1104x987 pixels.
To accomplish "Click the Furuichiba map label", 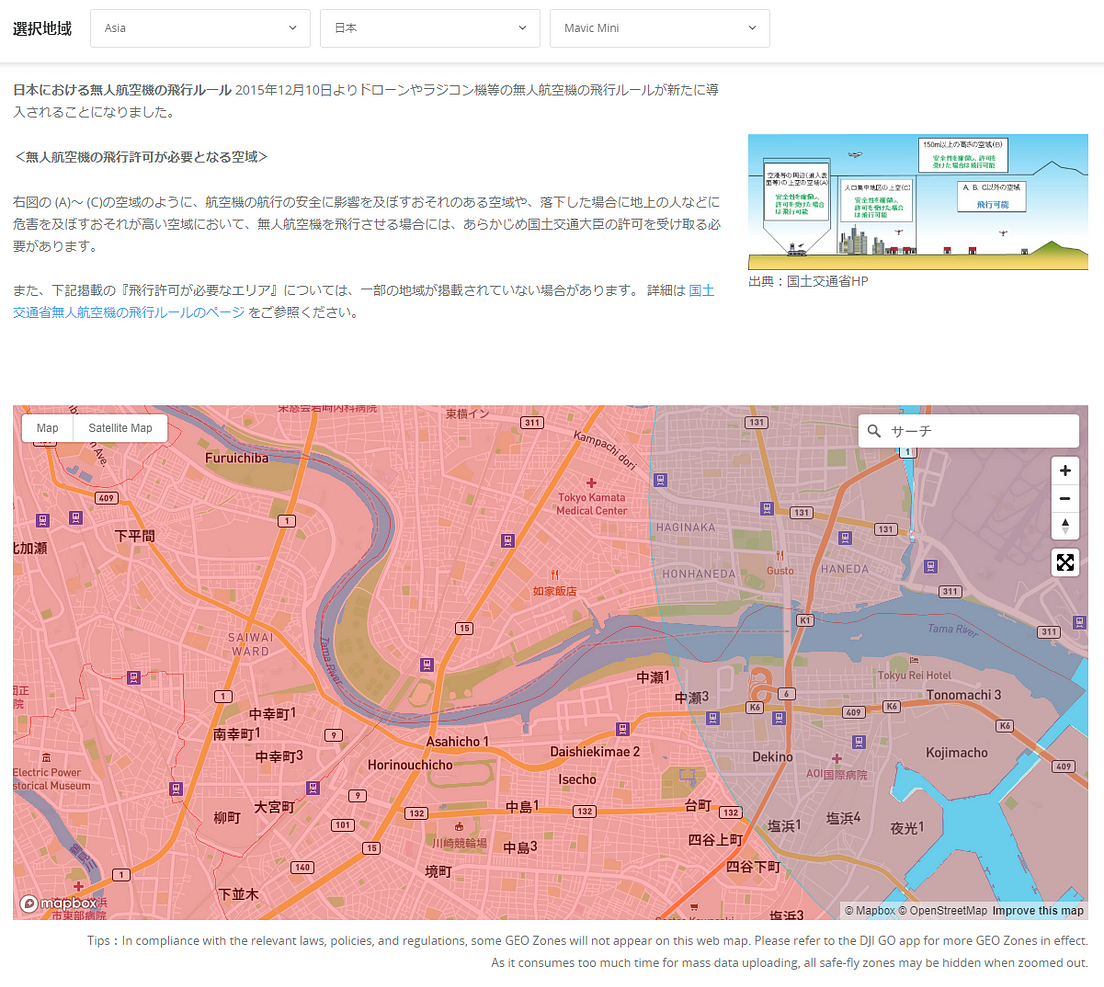I will [237, 458].
